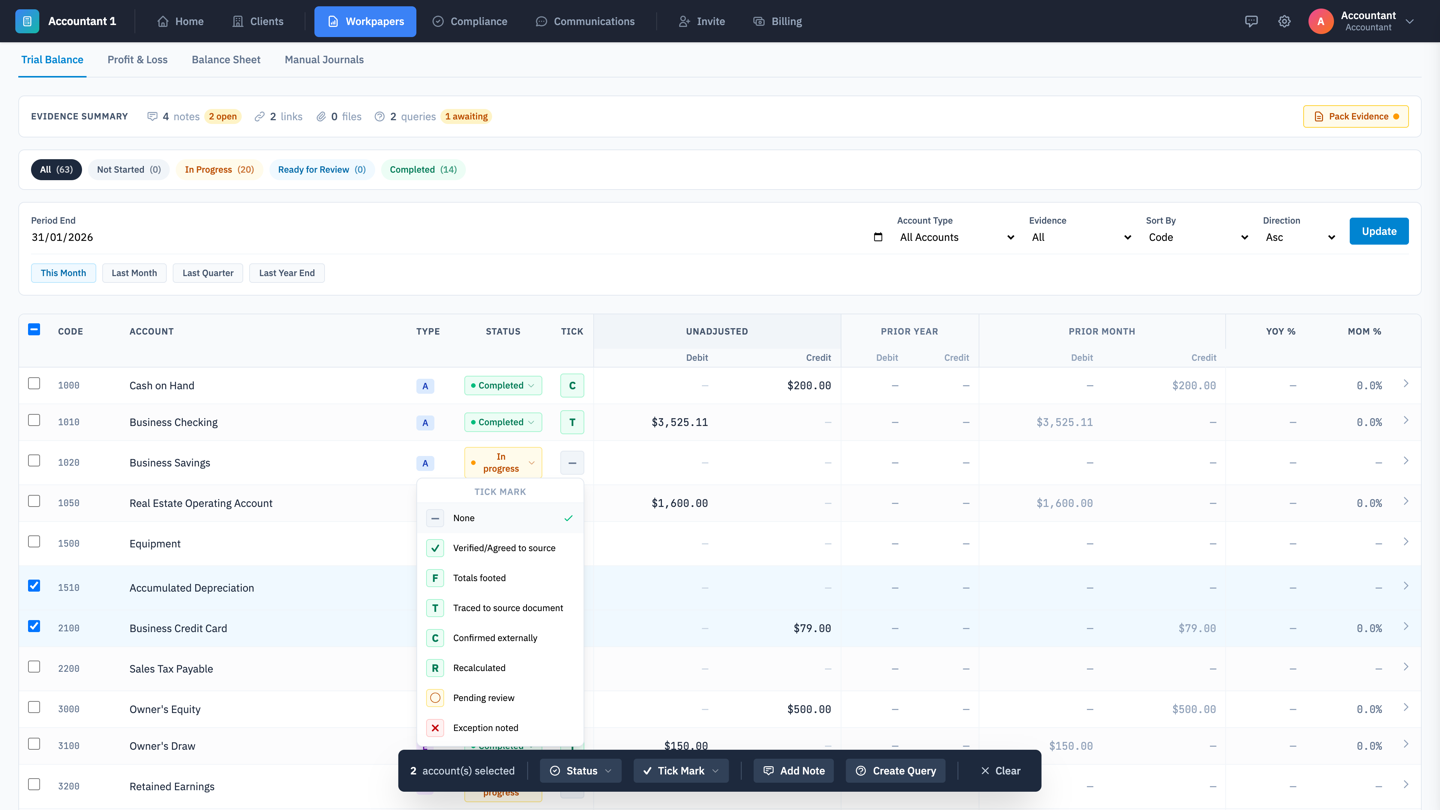Open the Account Type dropdown
This screenshot has height=810, width=1440.
(x=956, y=237)
